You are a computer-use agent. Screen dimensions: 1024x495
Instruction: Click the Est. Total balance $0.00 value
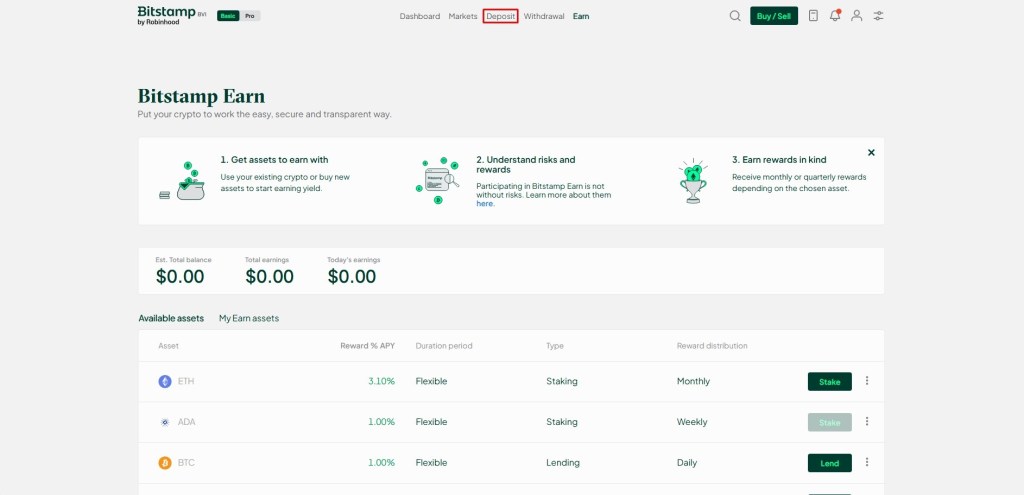tap(180, 277)
